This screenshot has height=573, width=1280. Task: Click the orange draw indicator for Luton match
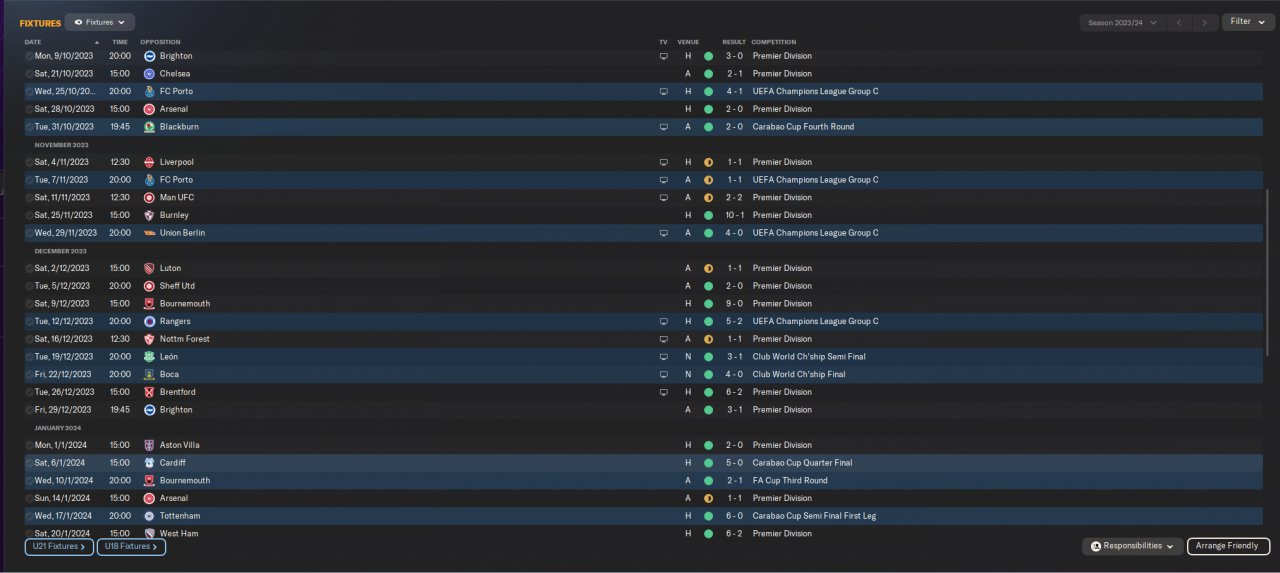pyautogui.click(x=708, y=268)
